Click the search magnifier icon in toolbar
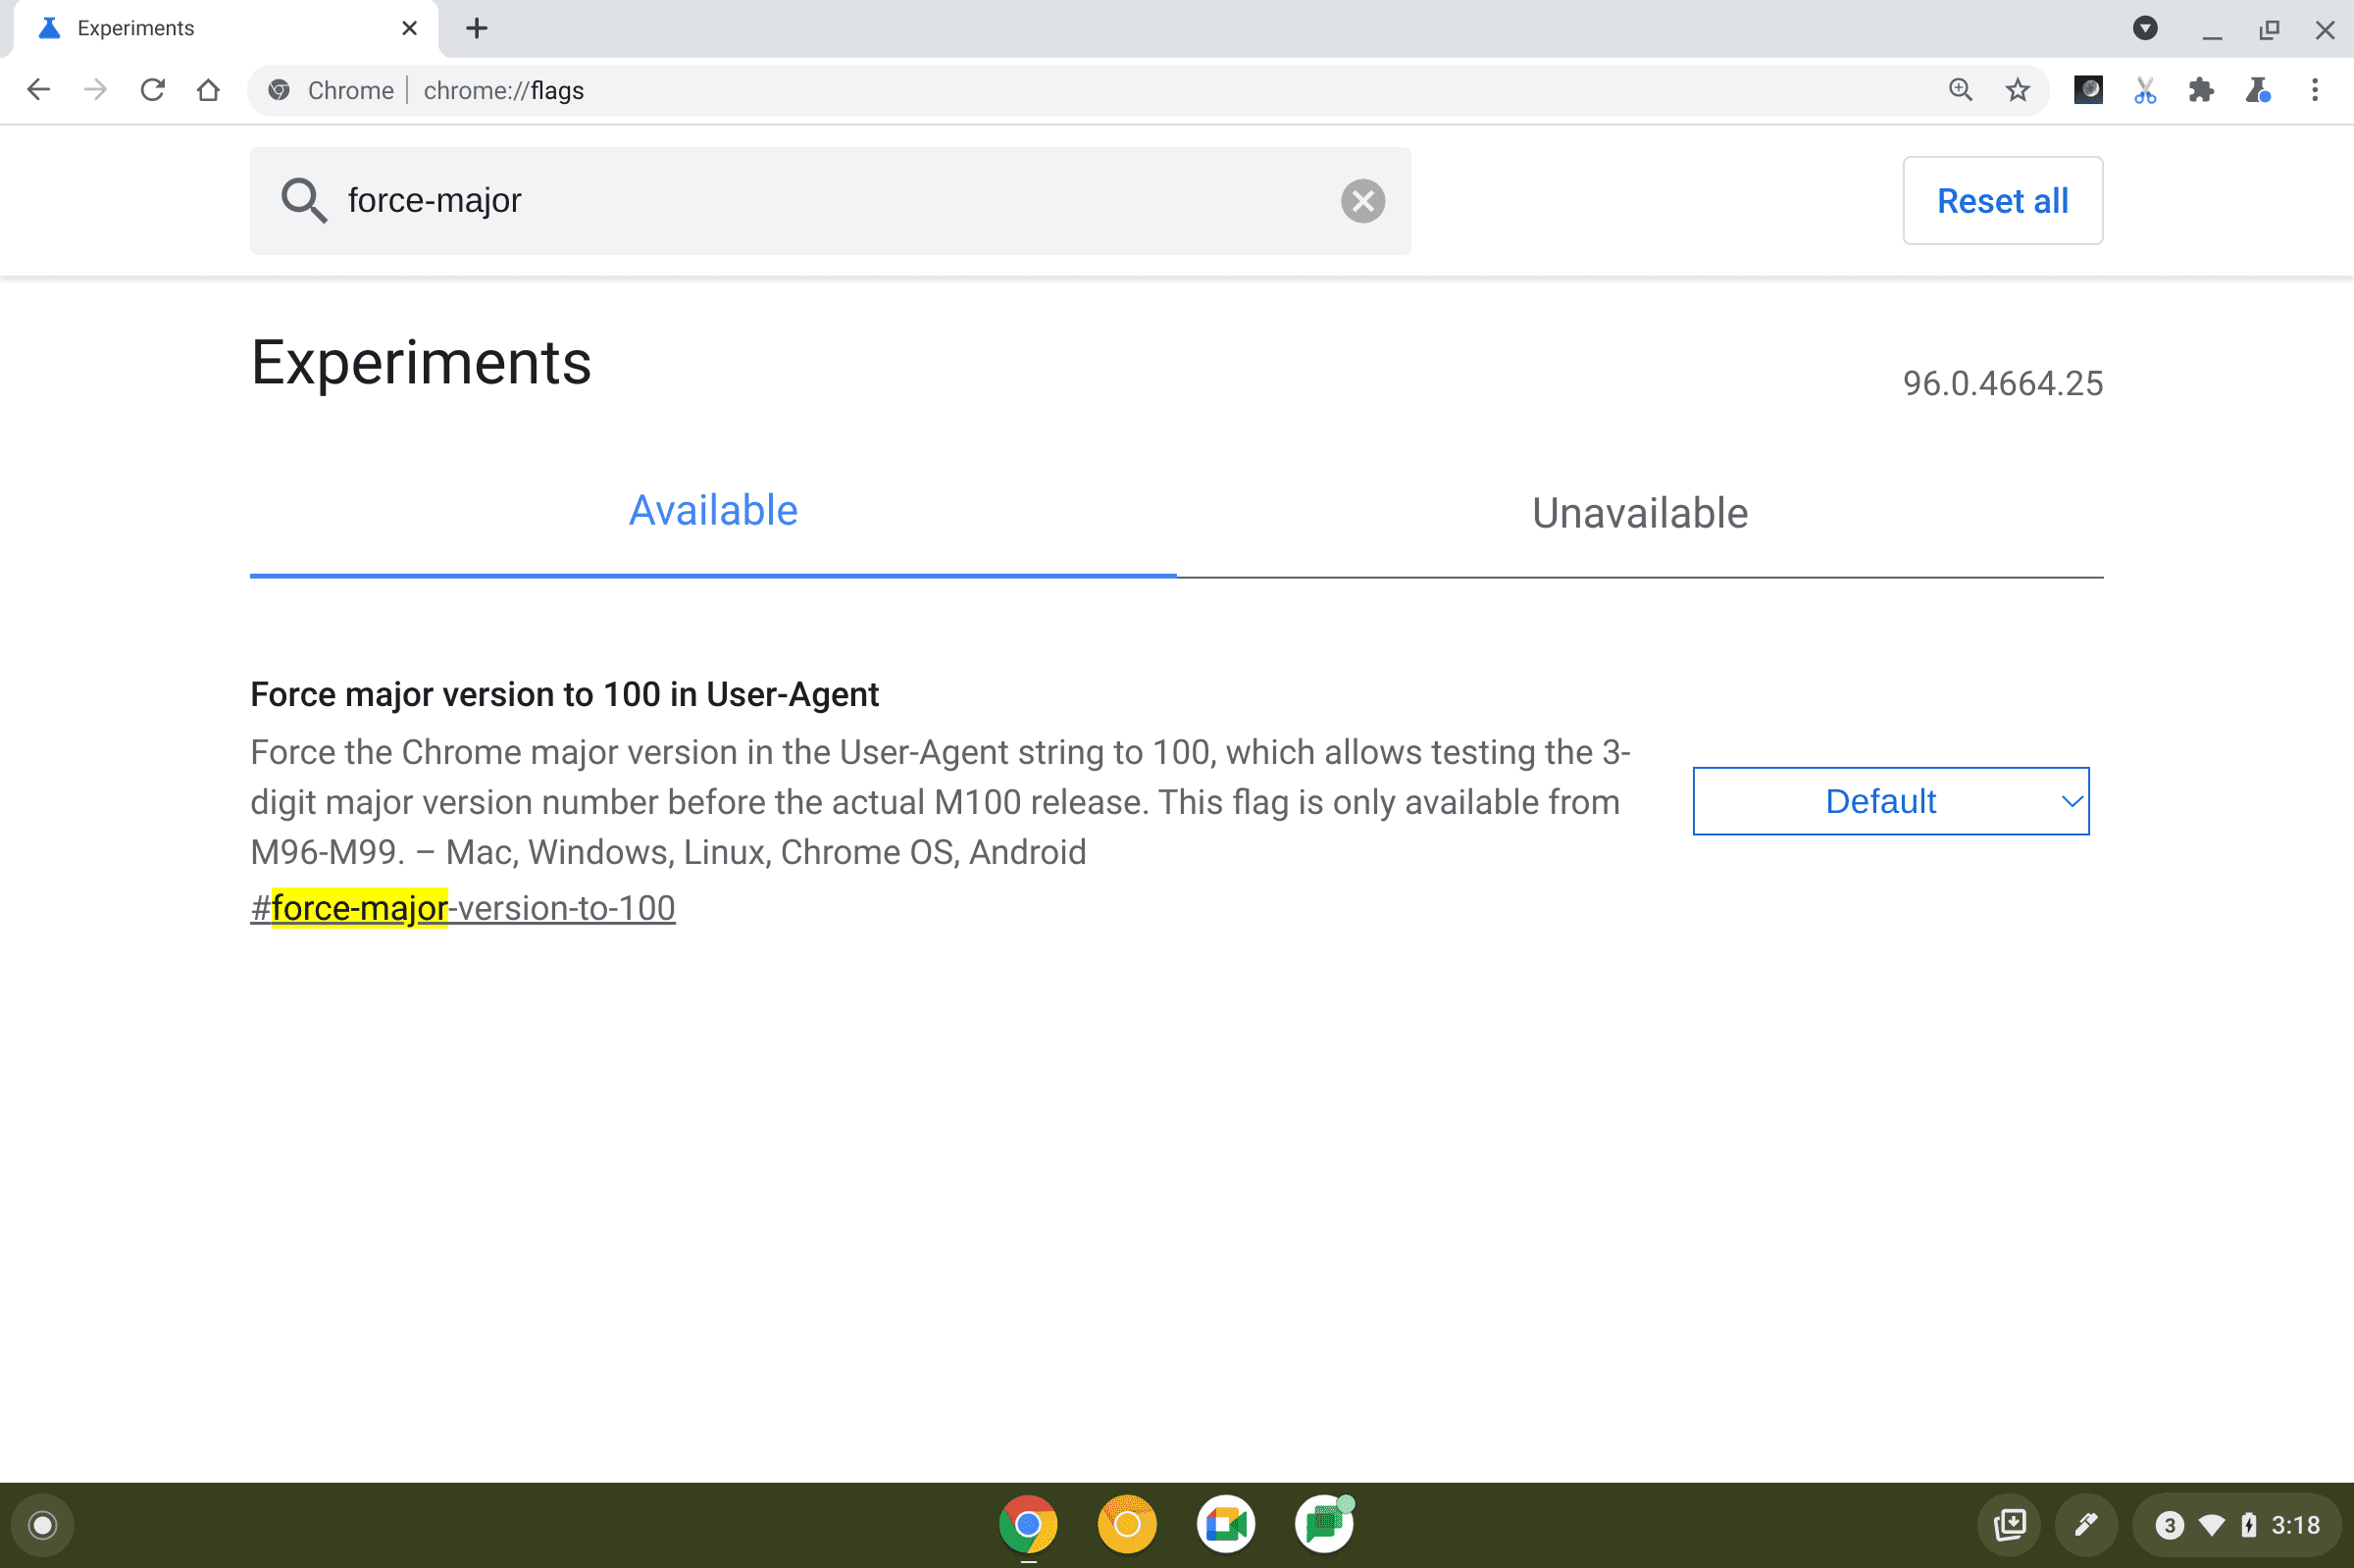2354x1568 pixels. (x=1961, y=91)
